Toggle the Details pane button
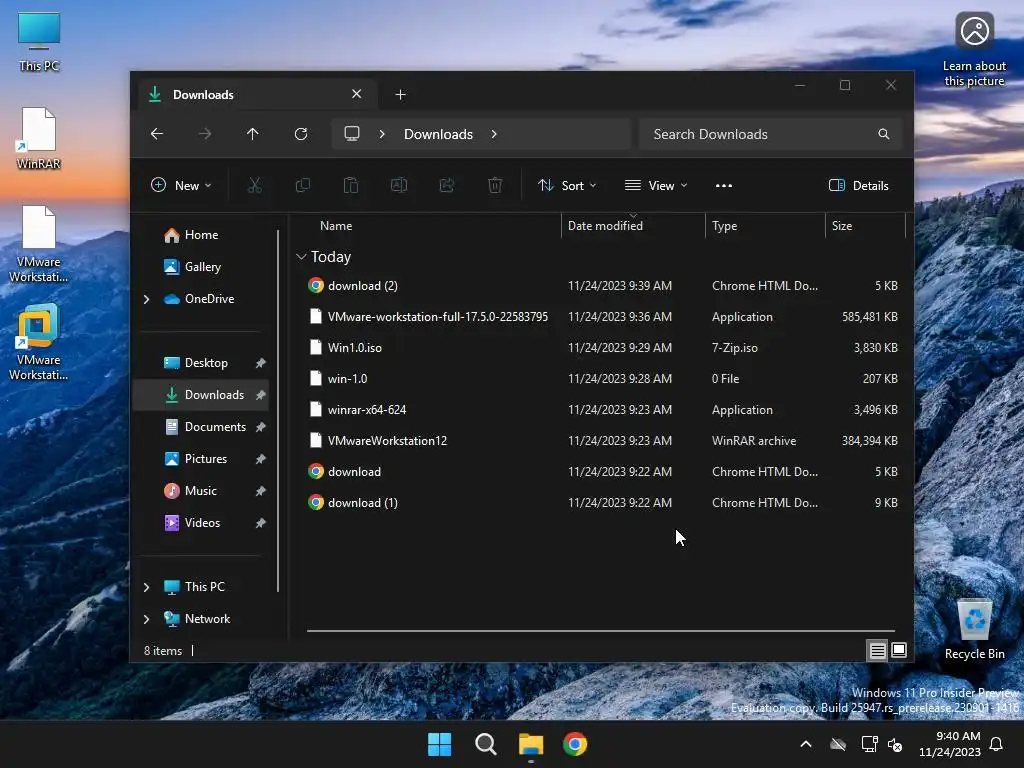This screenshot has width=1024, height=768. (859, 185)
